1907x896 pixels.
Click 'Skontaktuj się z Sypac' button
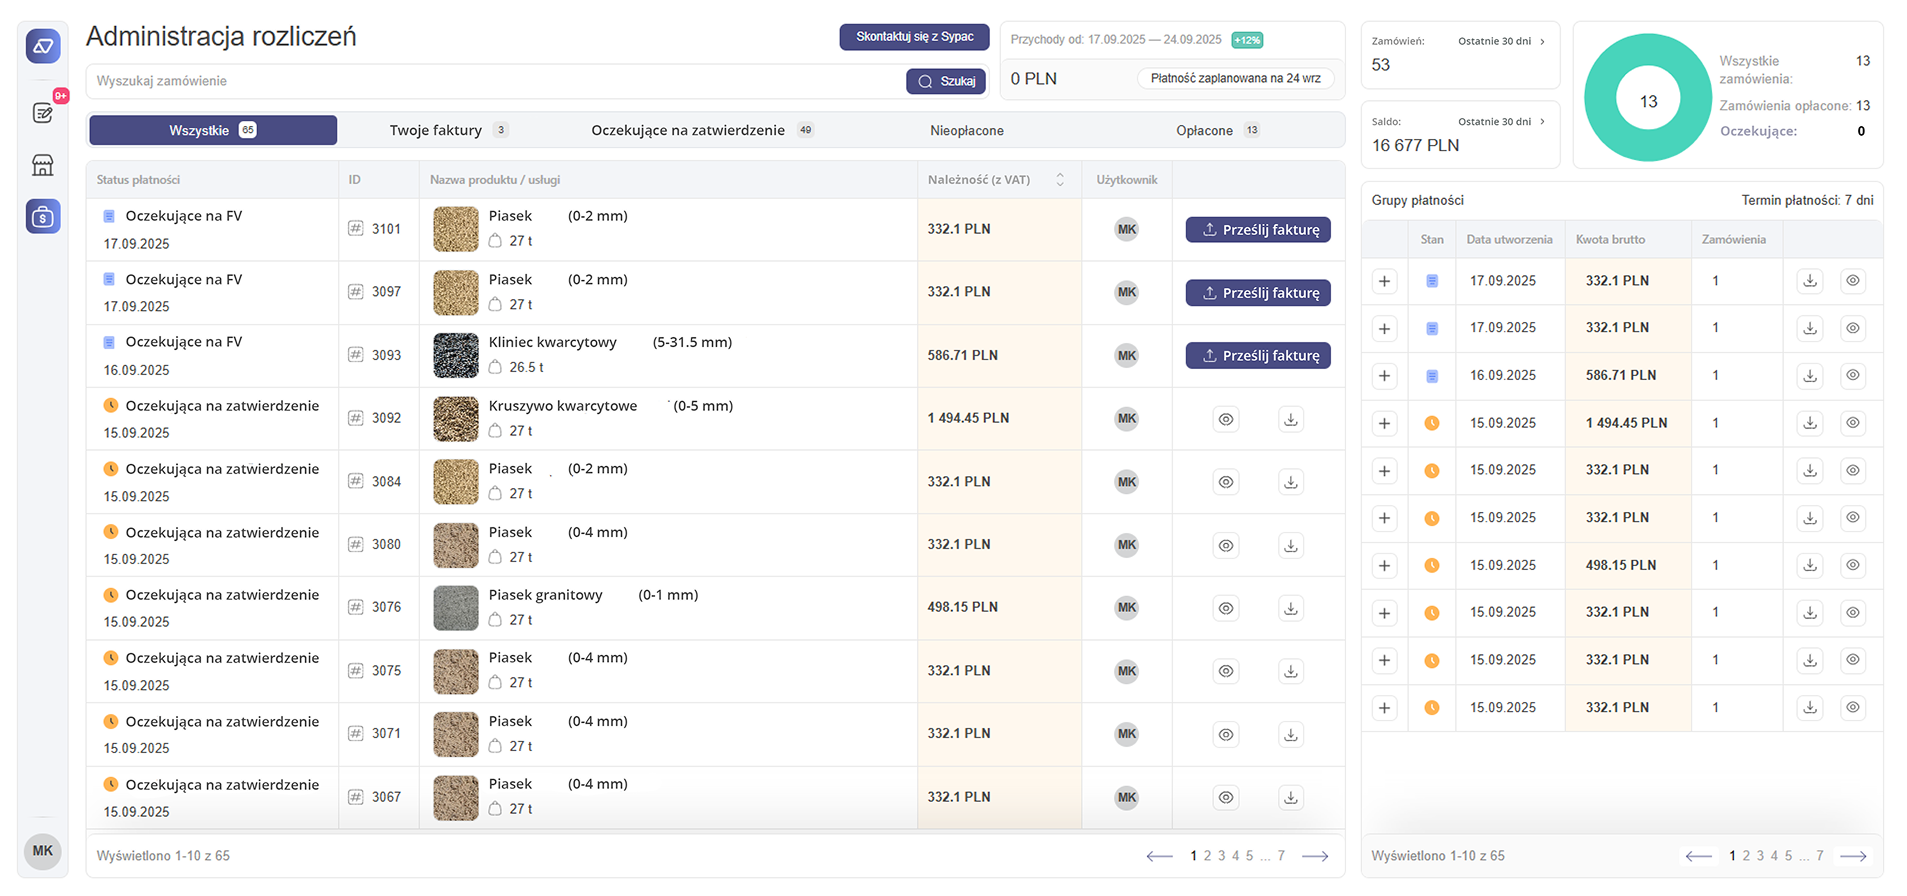pyautogui.click(x=914, y=37)
